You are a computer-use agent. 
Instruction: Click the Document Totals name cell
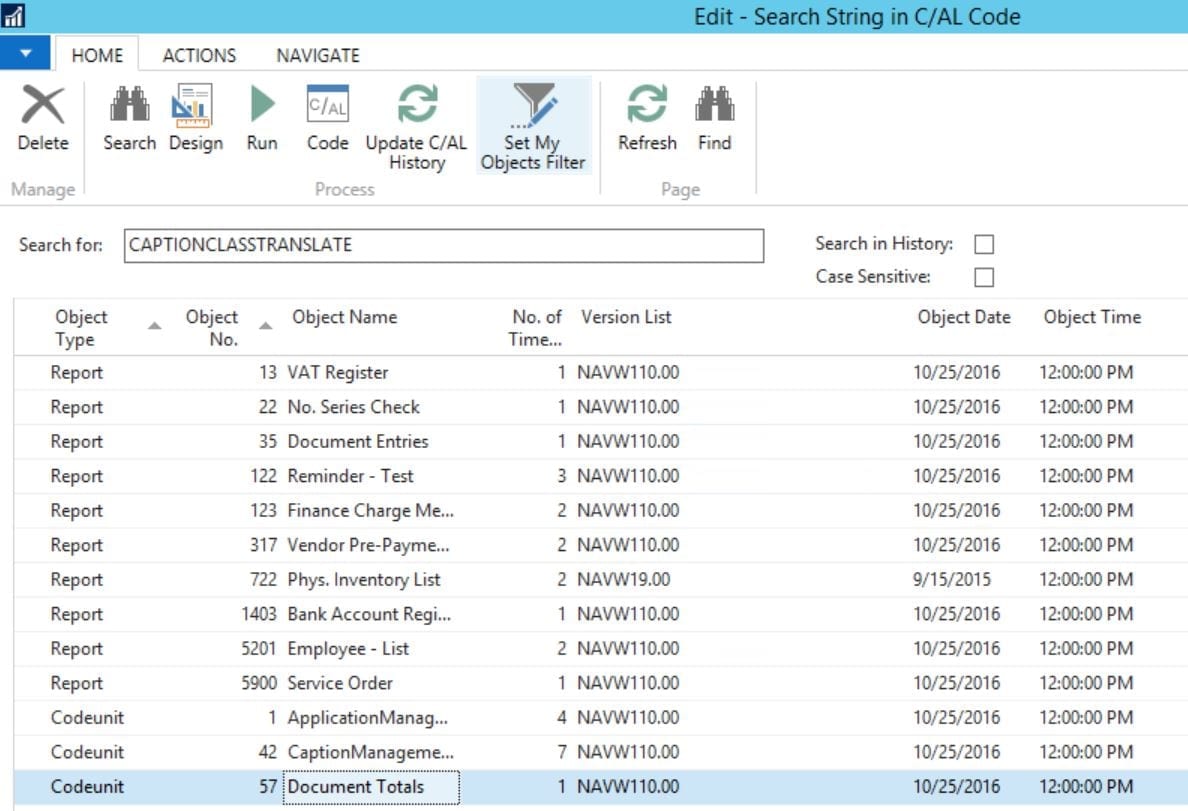click(371, 787)
